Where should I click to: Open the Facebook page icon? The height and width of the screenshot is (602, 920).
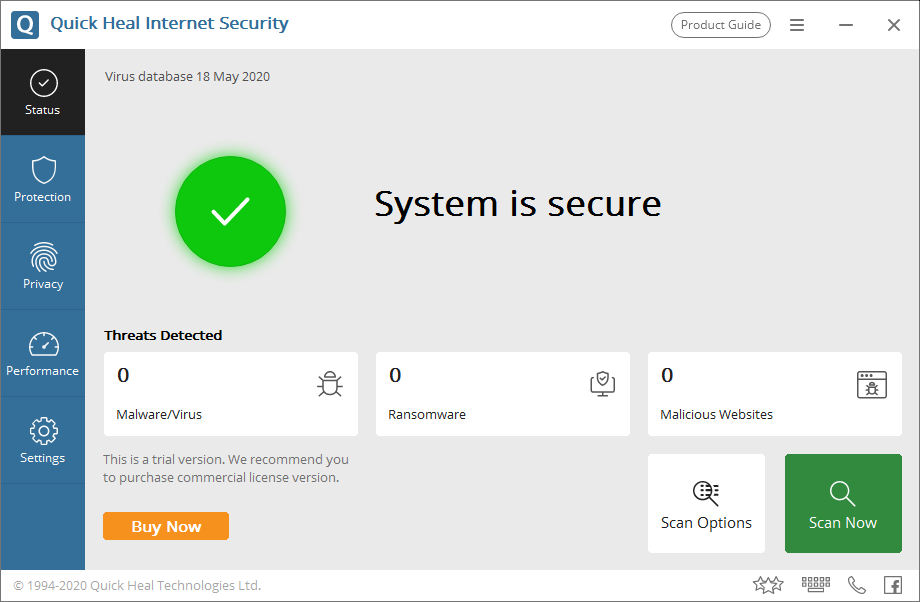pos(893,585)
